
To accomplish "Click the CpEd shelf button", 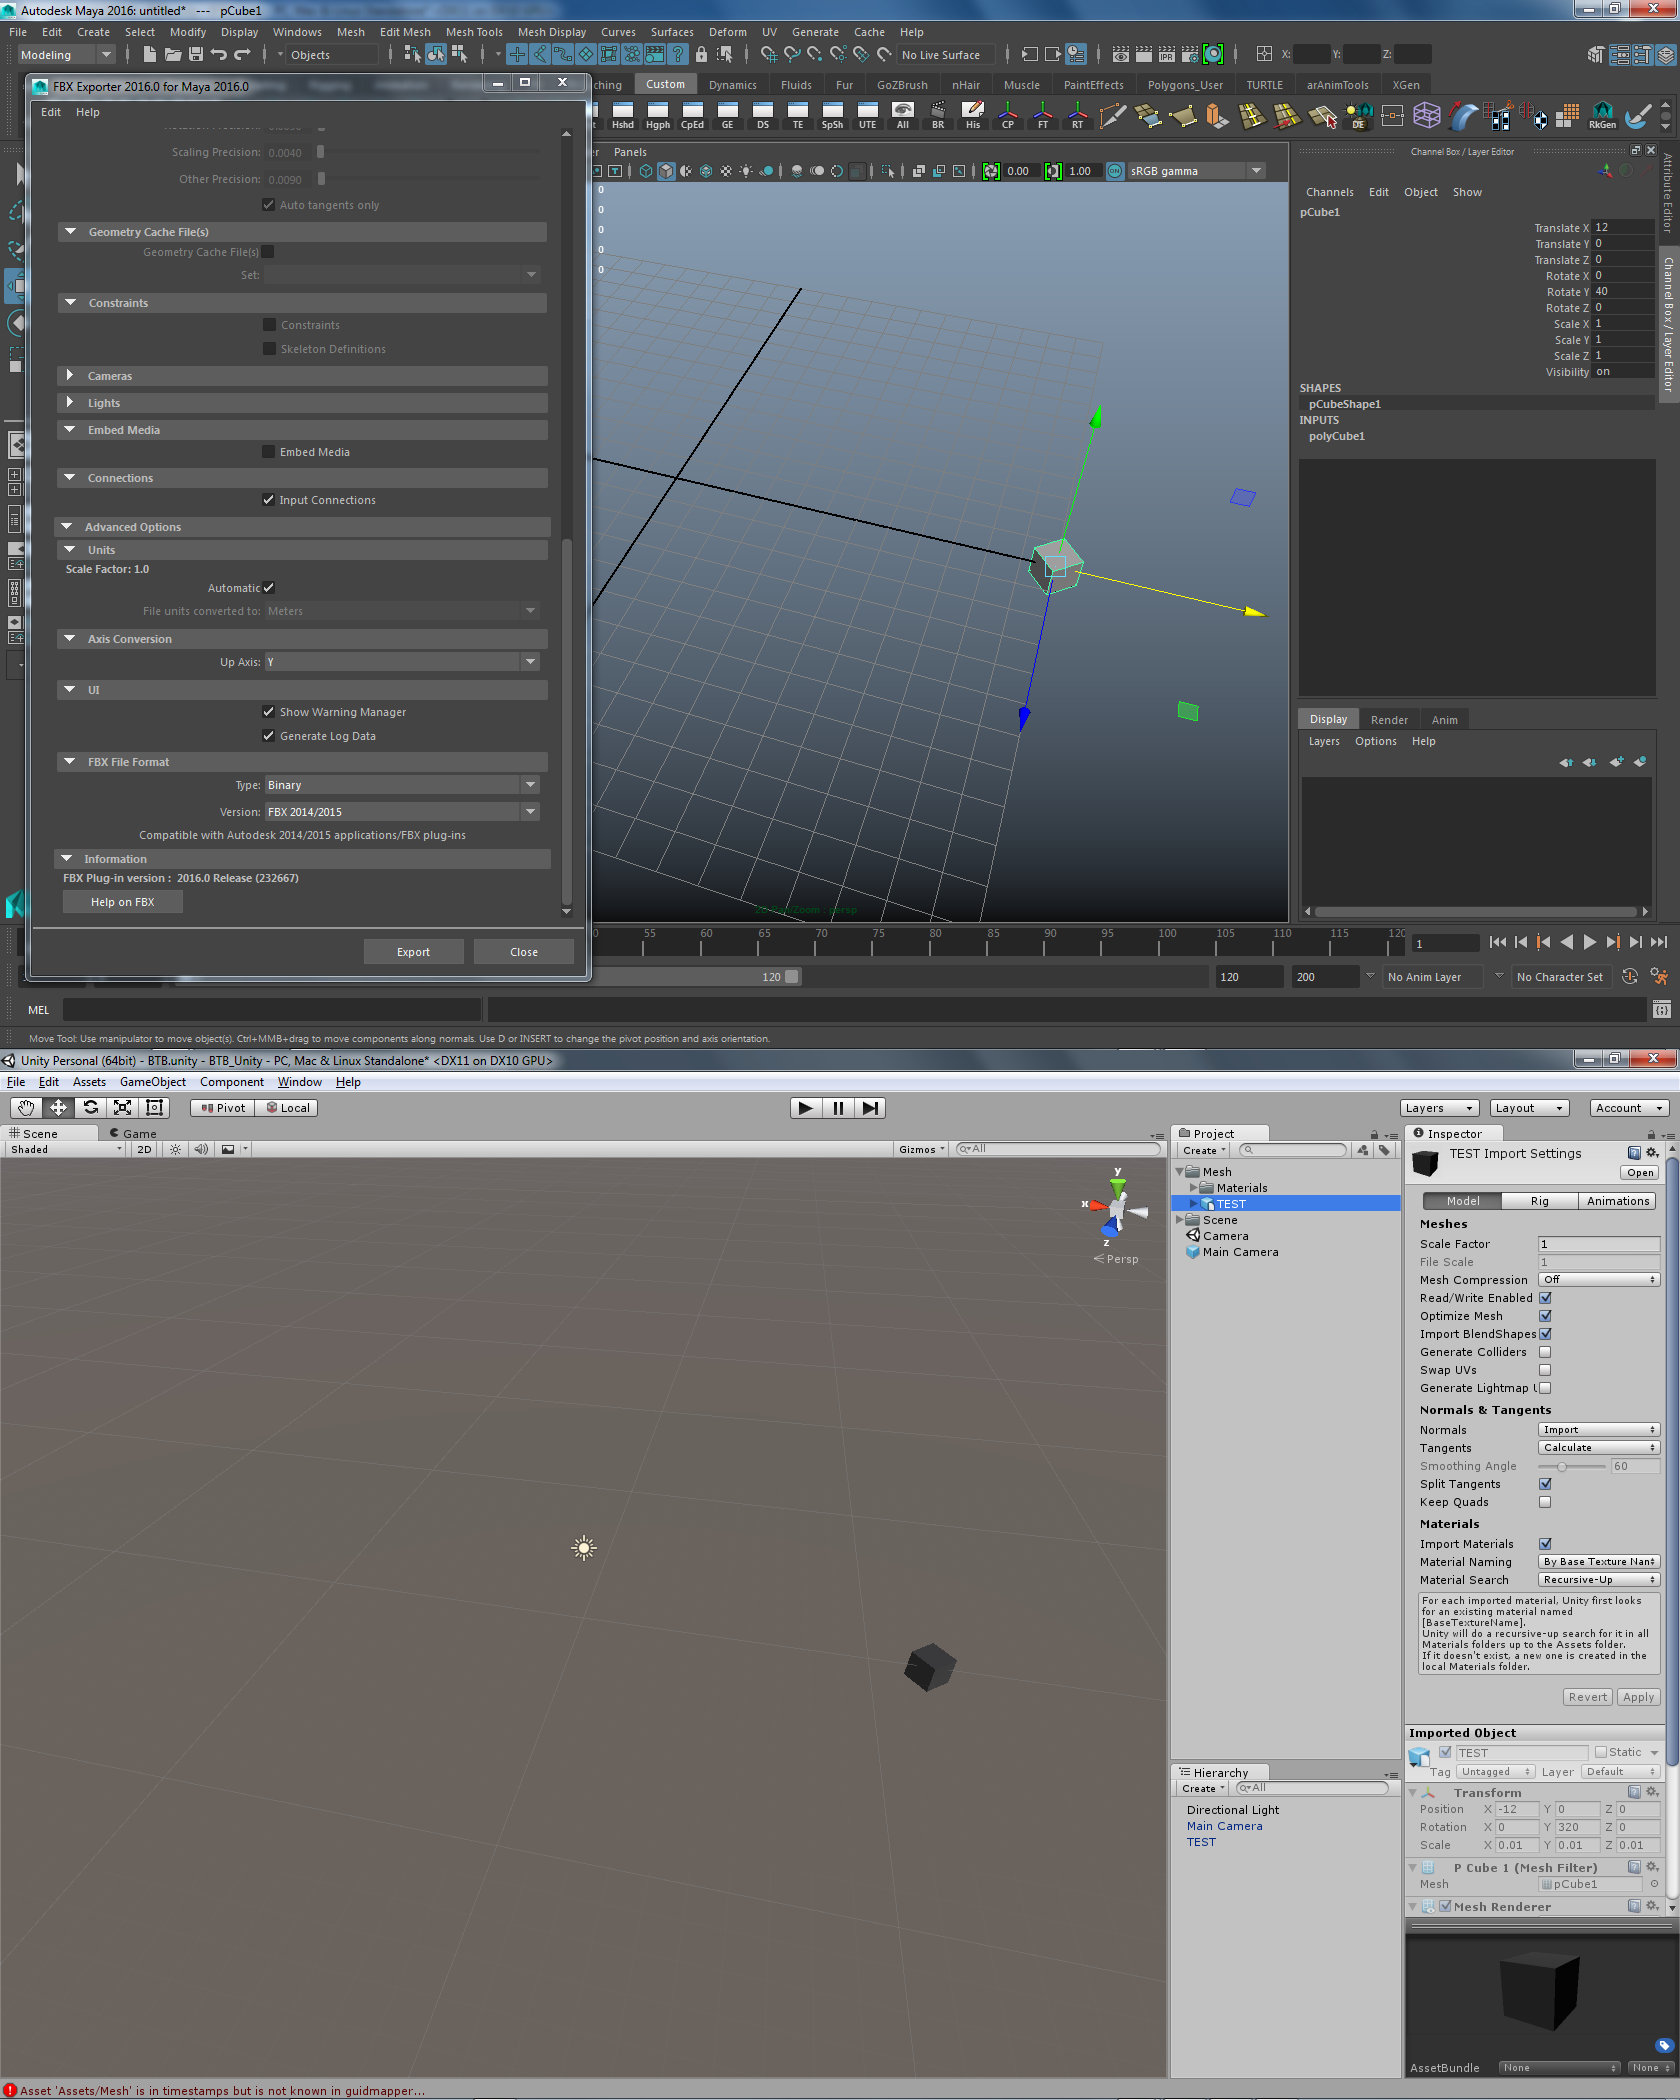I will [x=692, y=115].
